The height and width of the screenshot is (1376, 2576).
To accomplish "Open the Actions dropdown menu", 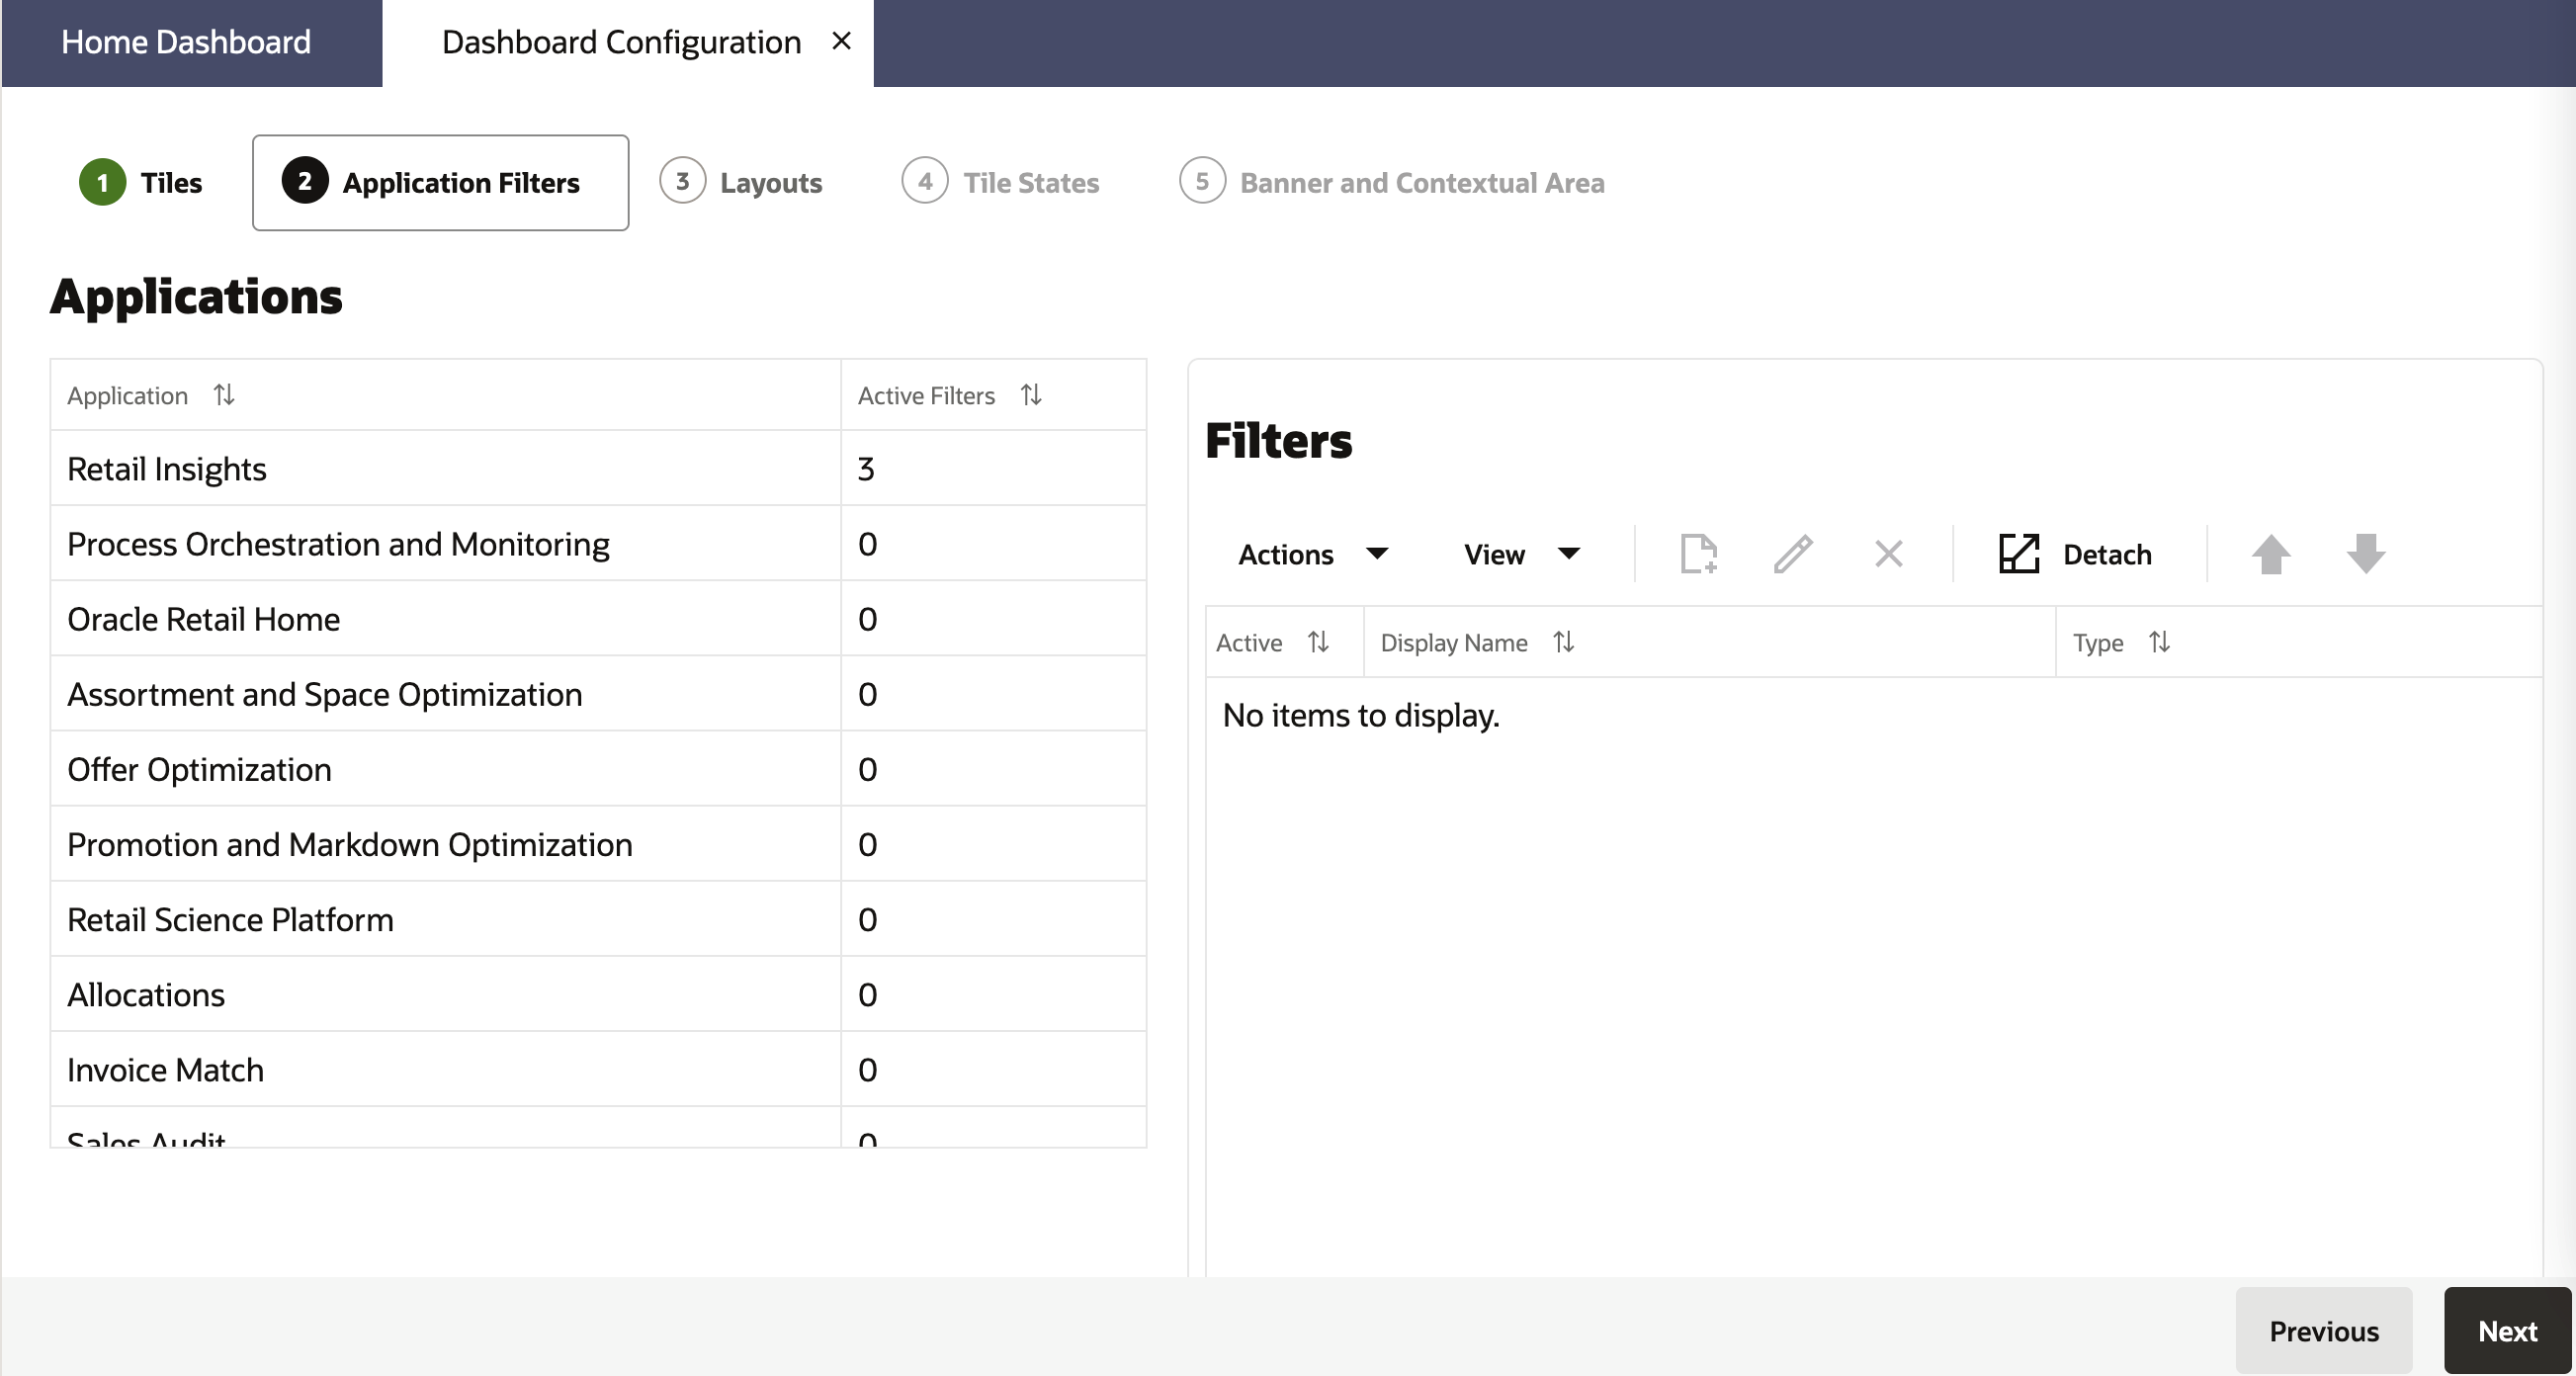I will (x=1311, y=554).
